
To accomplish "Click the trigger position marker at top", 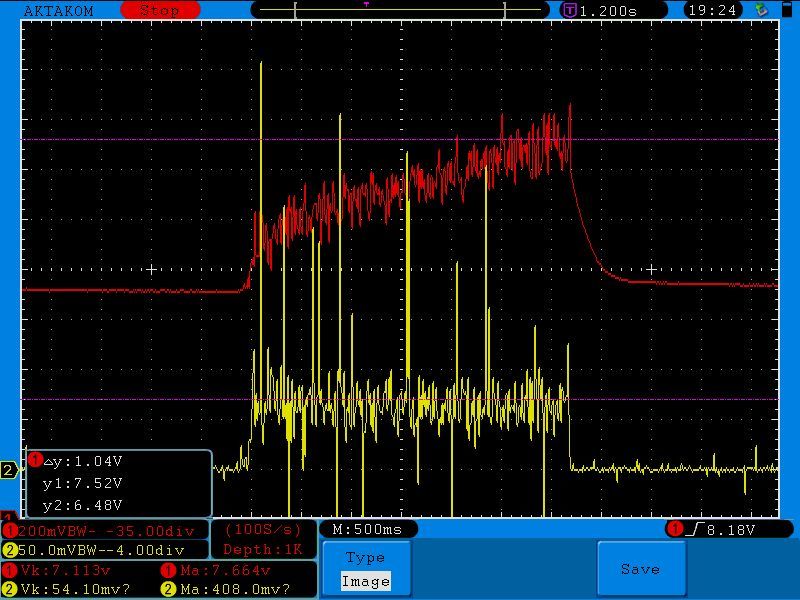I will pyautogui.click(x=366, y=4).
